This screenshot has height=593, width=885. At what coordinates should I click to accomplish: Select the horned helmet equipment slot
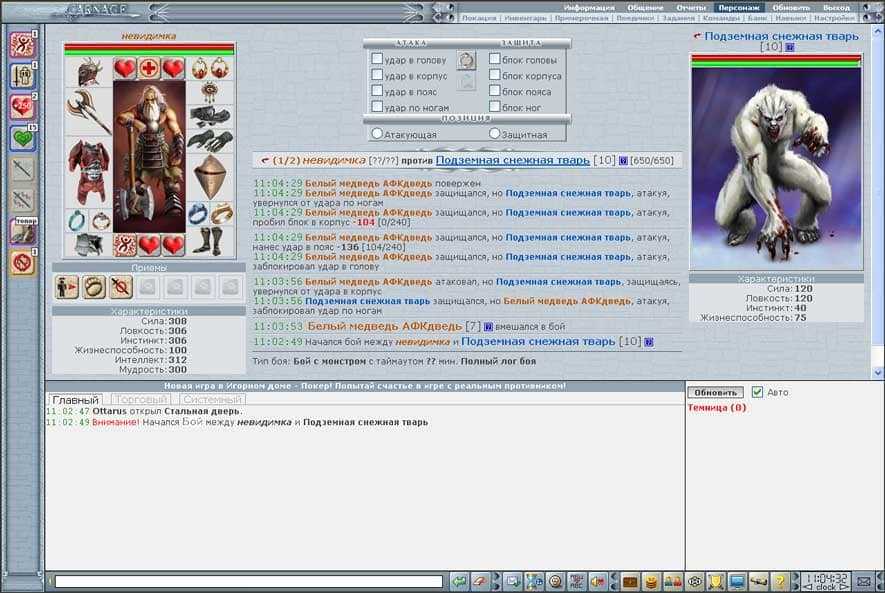point(89,70)
